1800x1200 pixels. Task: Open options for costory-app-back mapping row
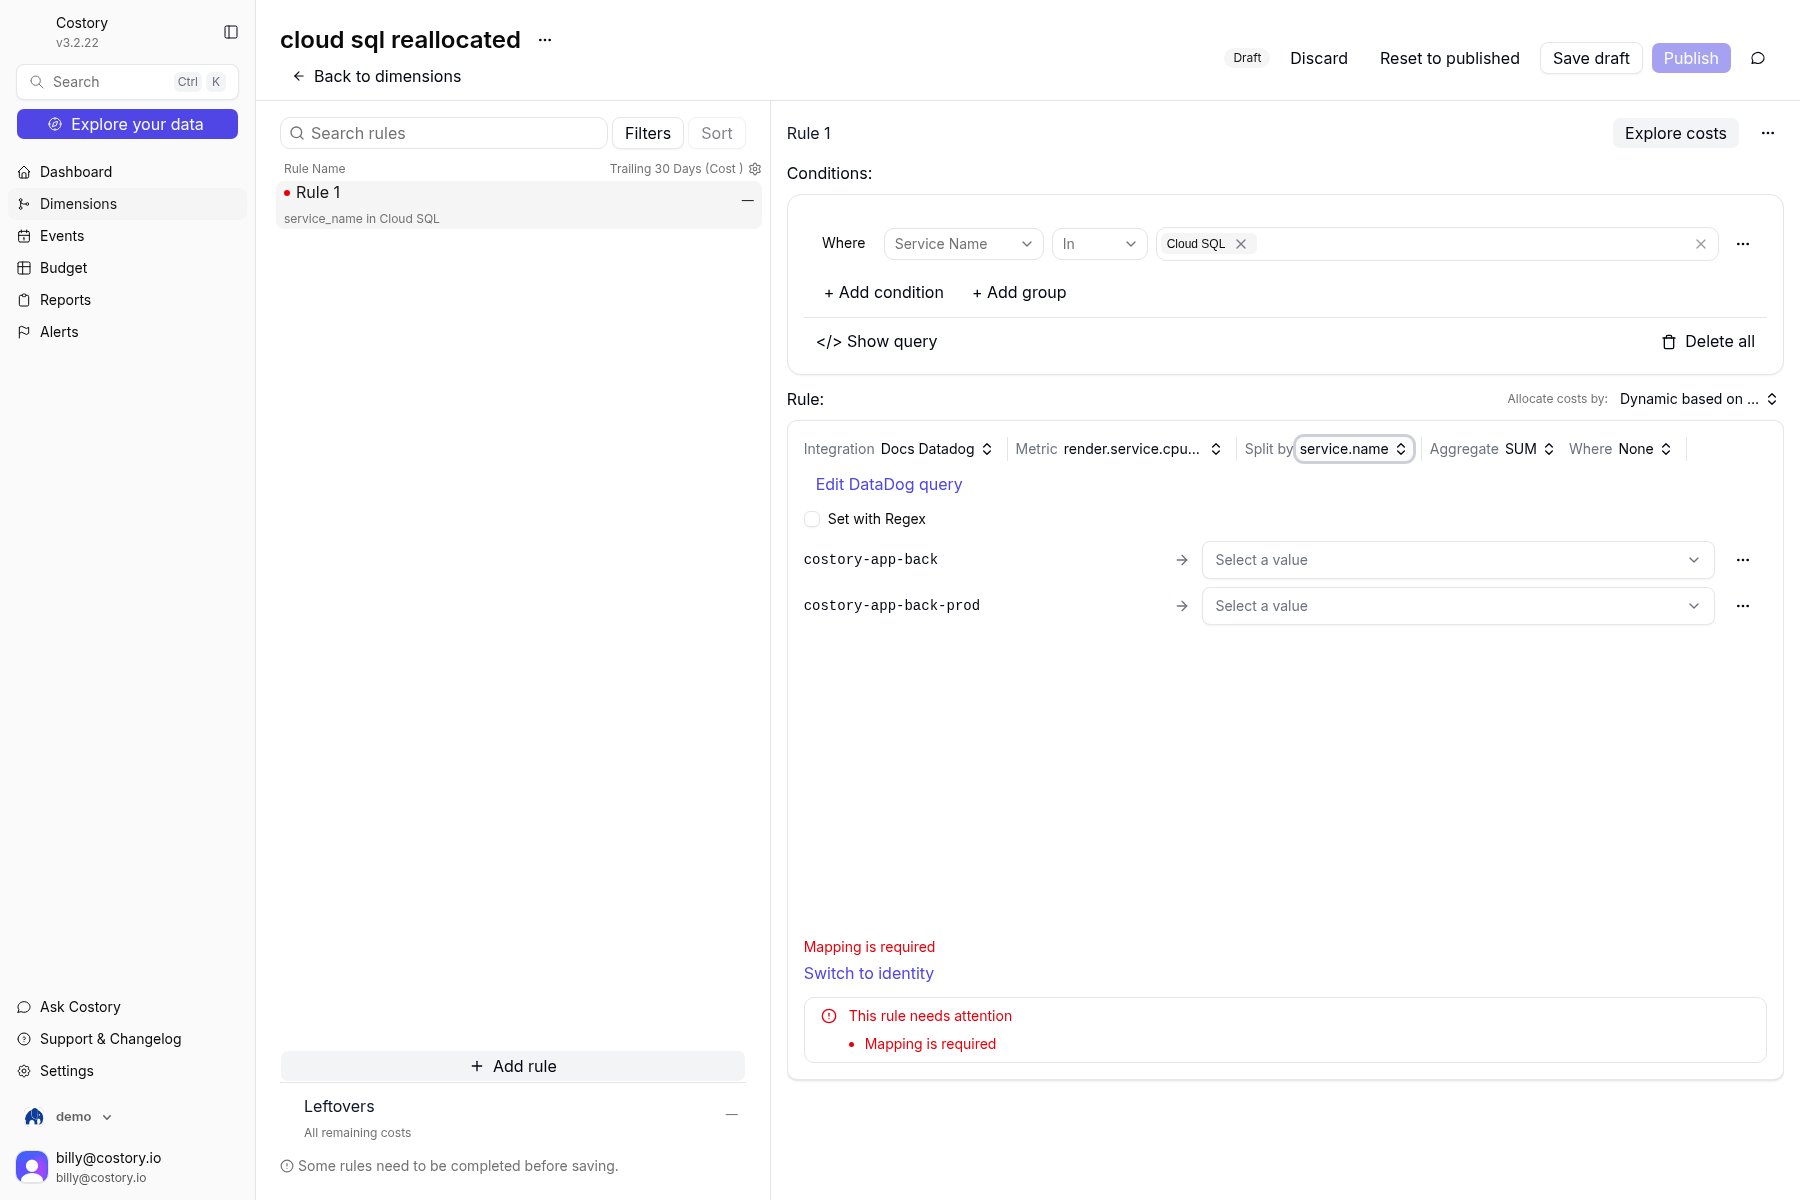tap(1743, 560)
